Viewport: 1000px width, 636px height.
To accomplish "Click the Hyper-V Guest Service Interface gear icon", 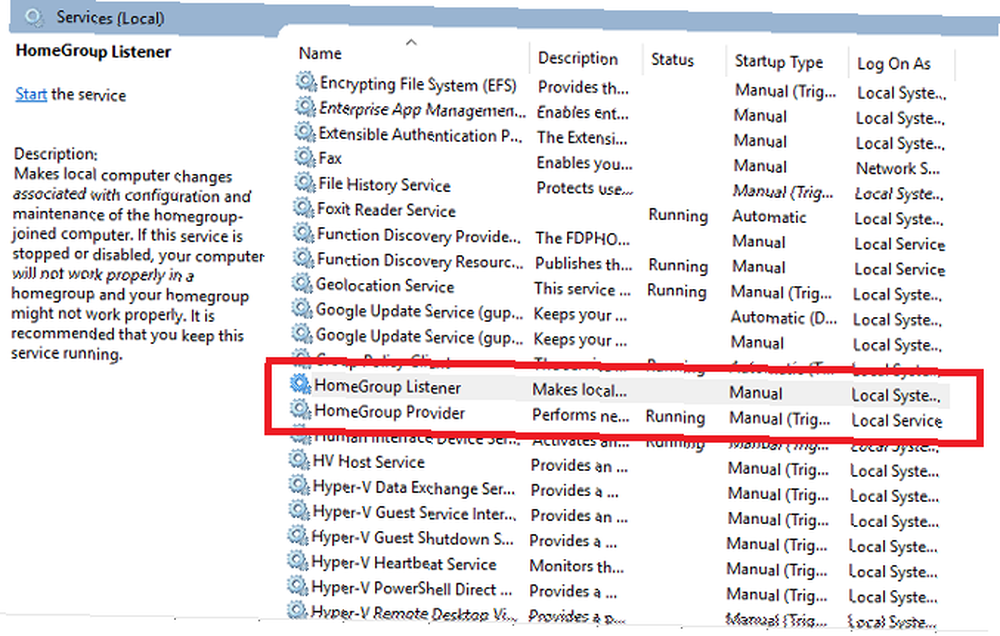I will pyautogui.click(x=298, y=510).
